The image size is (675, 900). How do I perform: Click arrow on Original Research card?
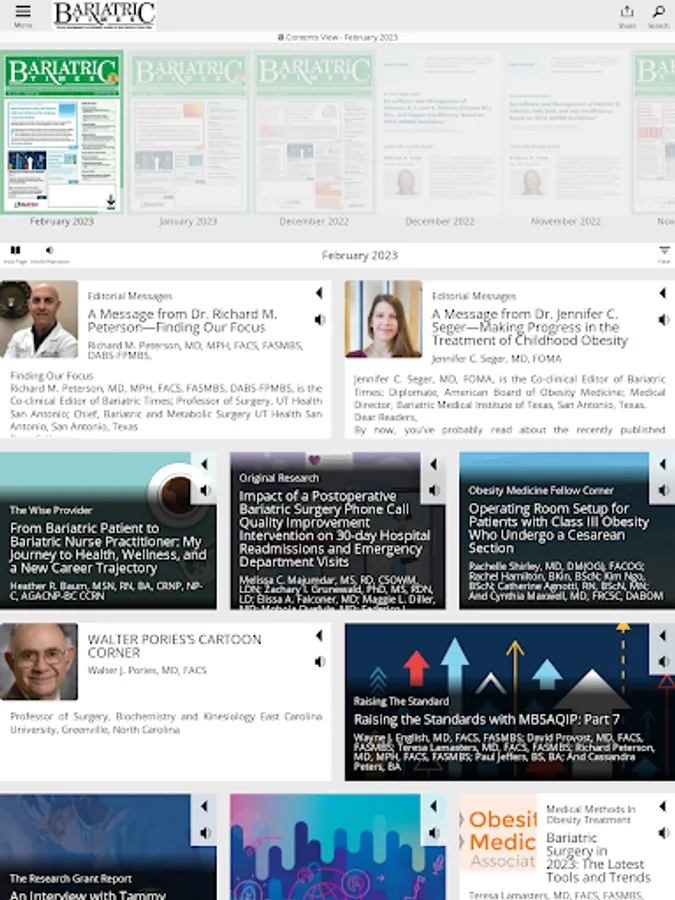tap(434, 464)
